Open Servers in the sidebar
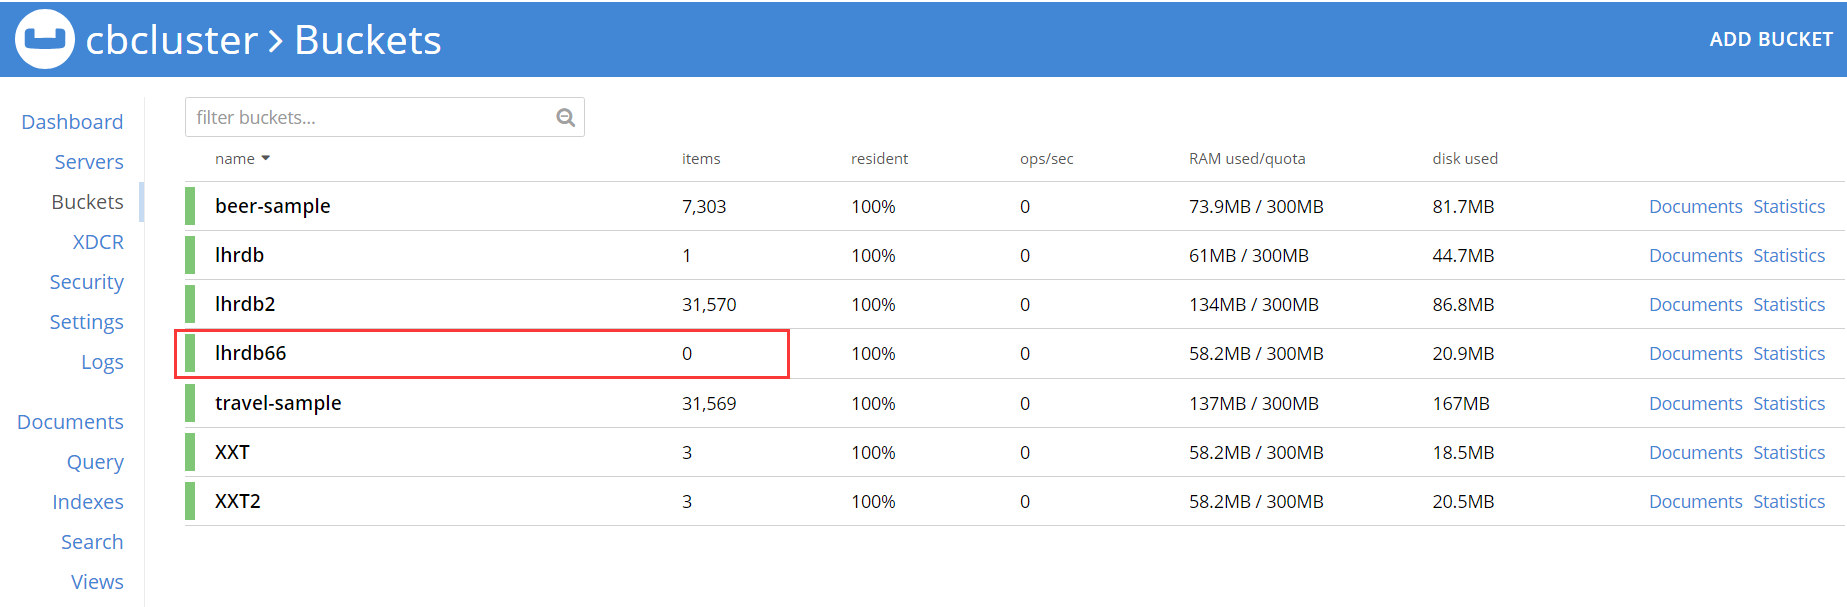Viewport: 1847px width, 607px height. point(89,162)
